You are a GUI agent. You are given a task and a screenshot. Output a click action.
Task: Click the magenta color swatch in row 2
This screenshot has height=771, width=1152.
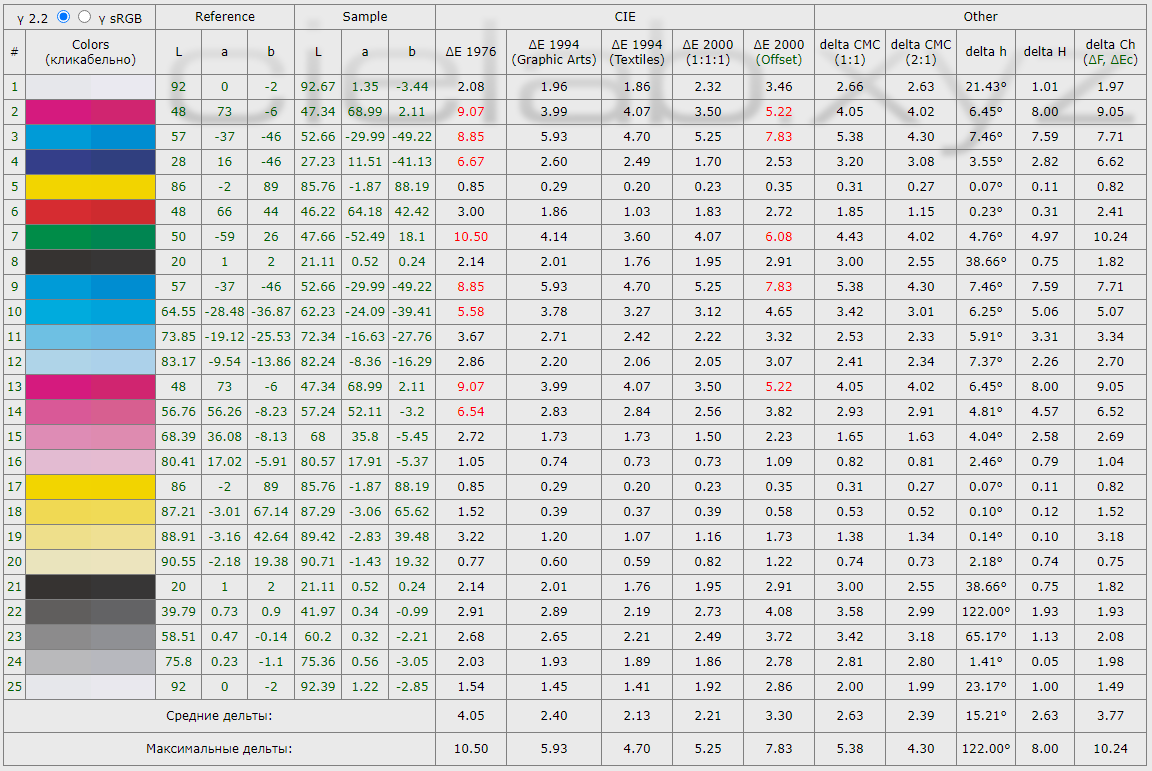click(90, 112)
